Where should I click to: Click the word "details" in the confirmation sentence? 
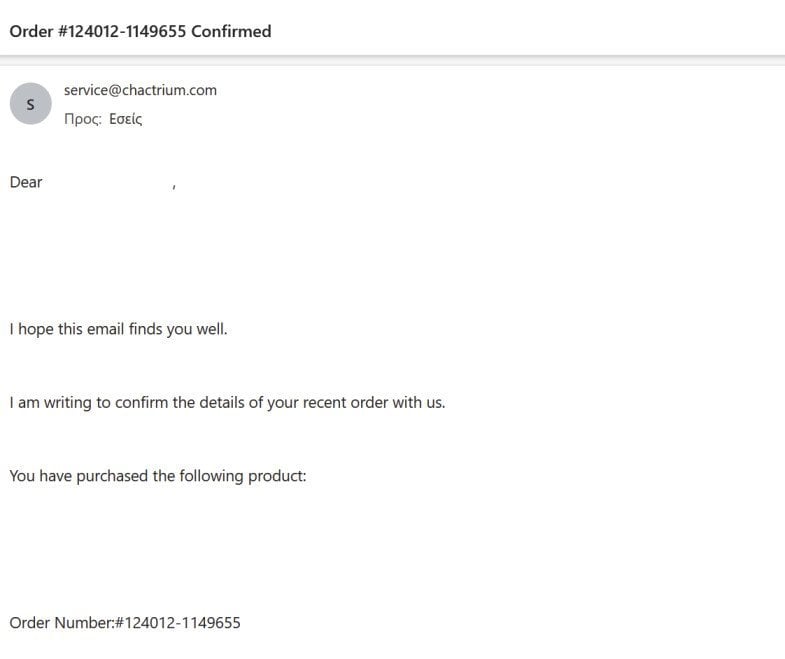(221, 403)
